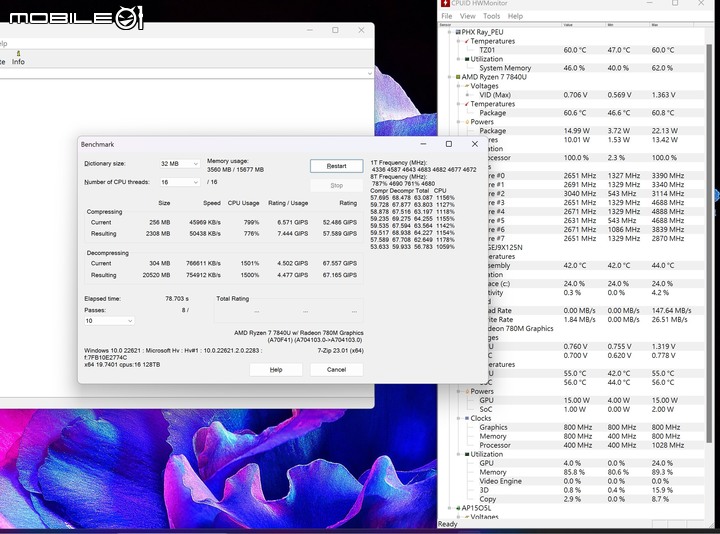Click the Radeon 780M Graphics tree entry
The height and width of the screenshot is (534, 720).
pos(520,329)
